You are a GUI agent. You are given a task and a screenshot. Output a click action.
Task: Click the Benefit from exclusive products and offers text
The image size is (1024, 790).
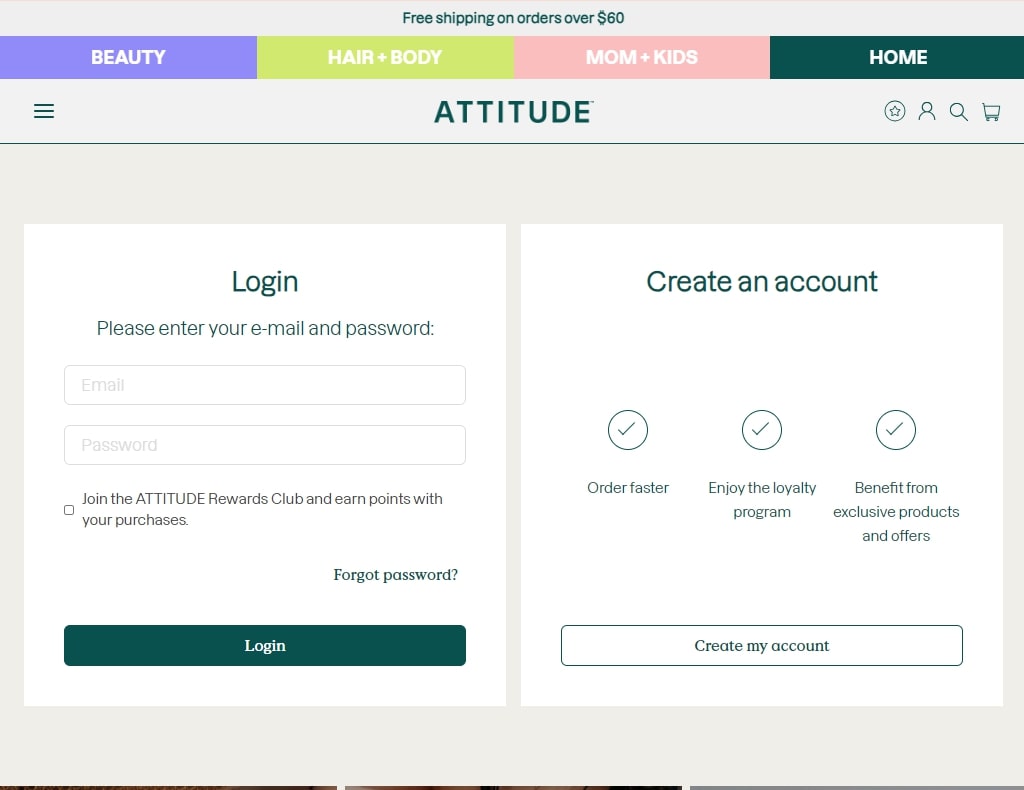[x=895, y=512]
